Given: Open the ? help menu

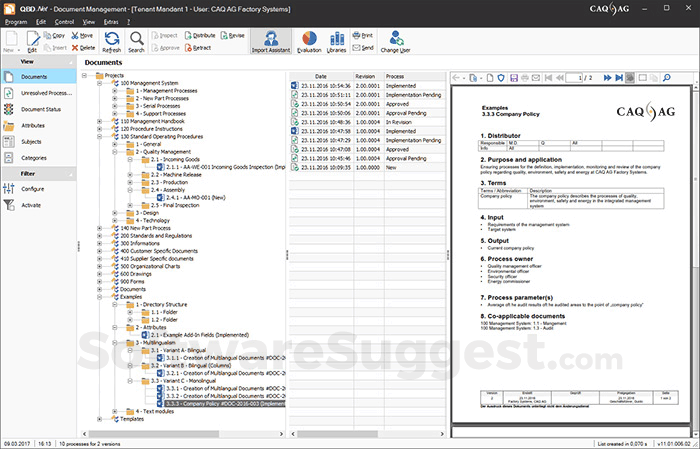Looking at the screenshot, I should 129,21.
